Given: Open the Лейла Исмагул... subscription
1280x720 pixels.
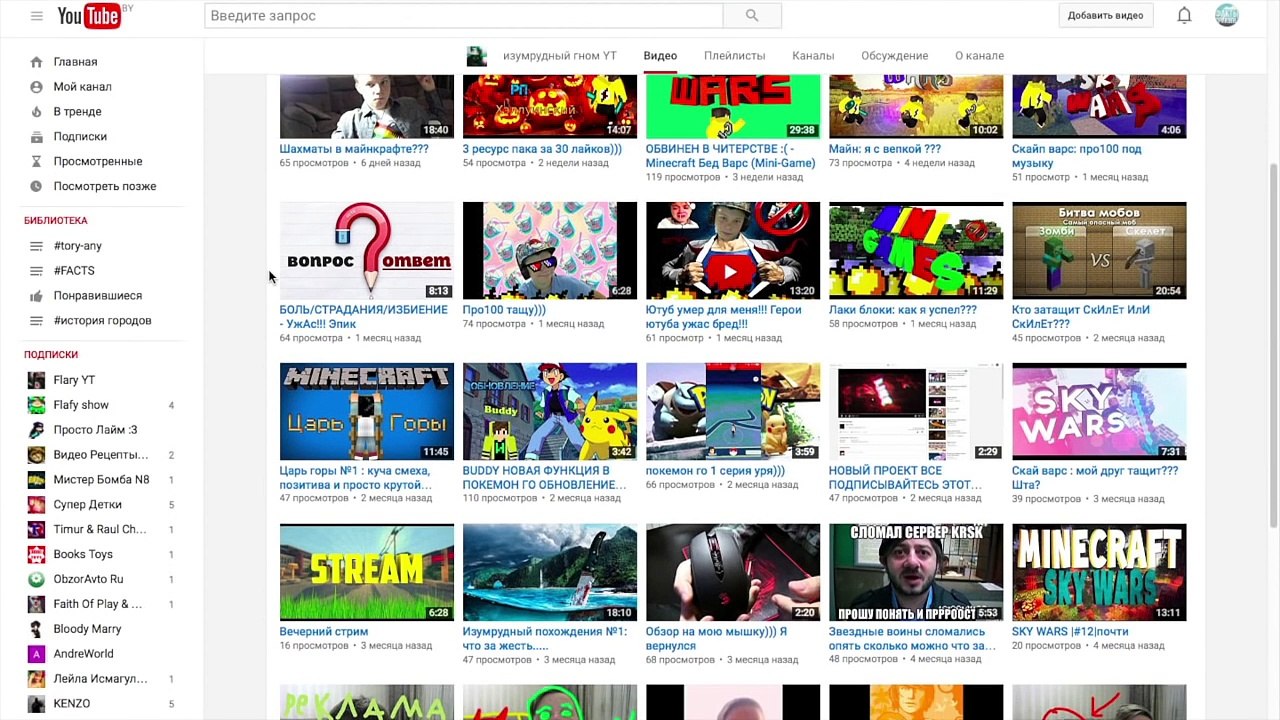Looking at the screenshot, I should [x=101, y=679].
